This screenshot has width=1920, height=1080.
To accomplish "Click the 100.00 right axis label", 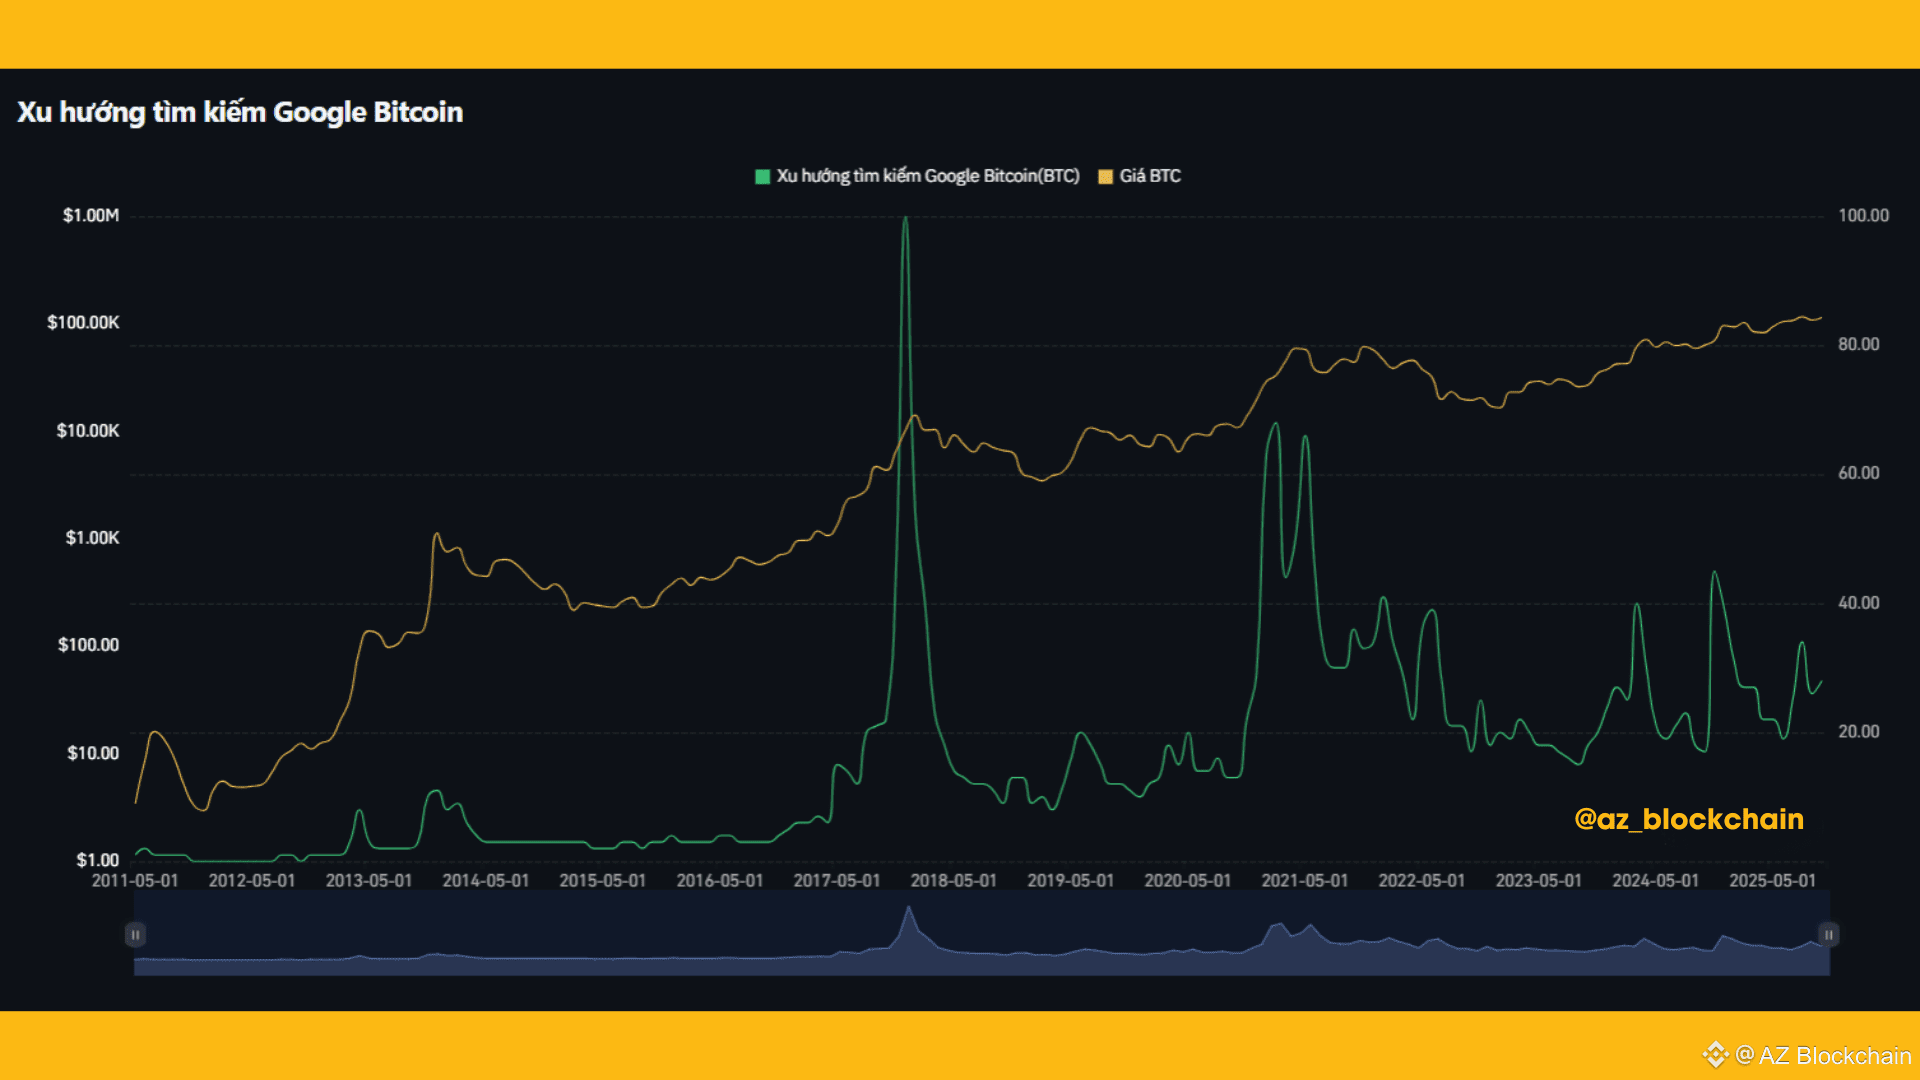I will [x=1863, y=215].
